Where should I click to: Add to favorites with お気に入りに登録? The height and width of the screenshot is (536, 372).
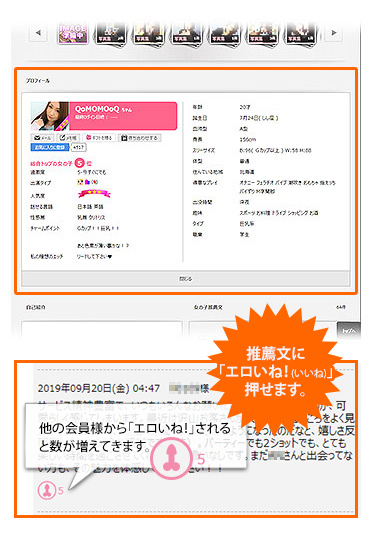50,147
